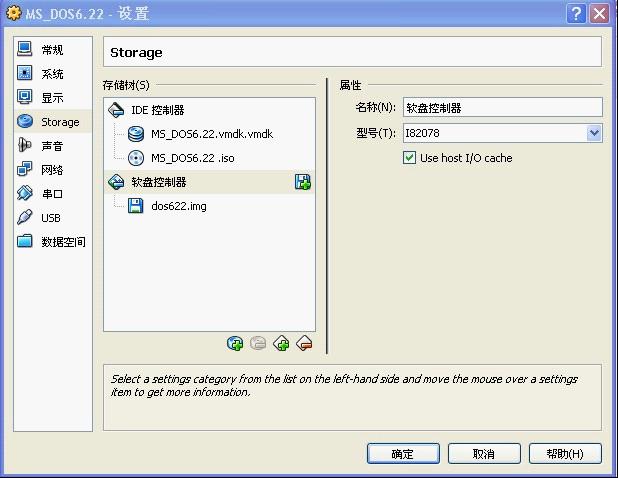The height and width of the screenshot is (478, 618).
Task: Click the 取消 cancel button
Action: point(484,454)
